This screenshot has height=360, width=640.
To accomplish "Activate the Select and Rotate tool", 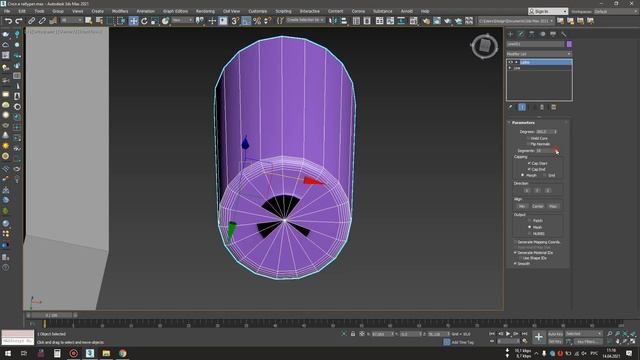I will (144, 21).
